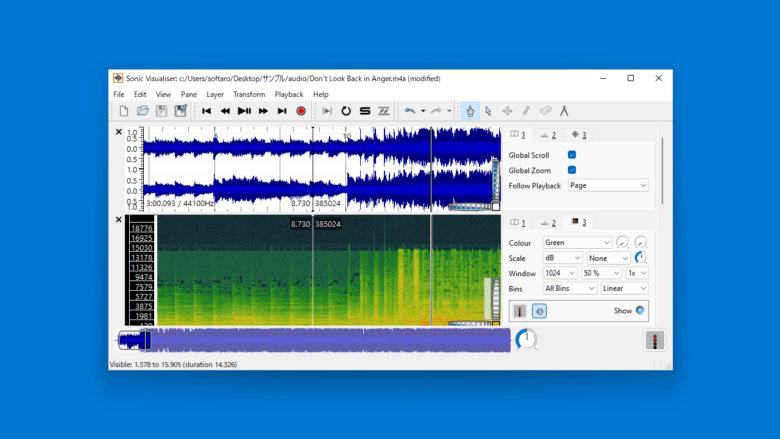Toggle play/pause in the toolbar
This screenshot has width=780, height=439.
click(x=244, y=111)
